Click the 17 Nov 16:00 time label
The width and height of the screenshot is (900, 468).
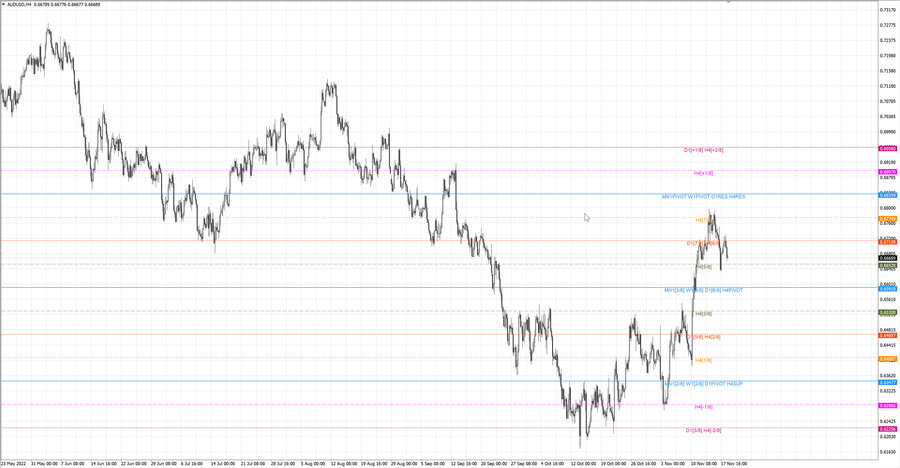734,463
